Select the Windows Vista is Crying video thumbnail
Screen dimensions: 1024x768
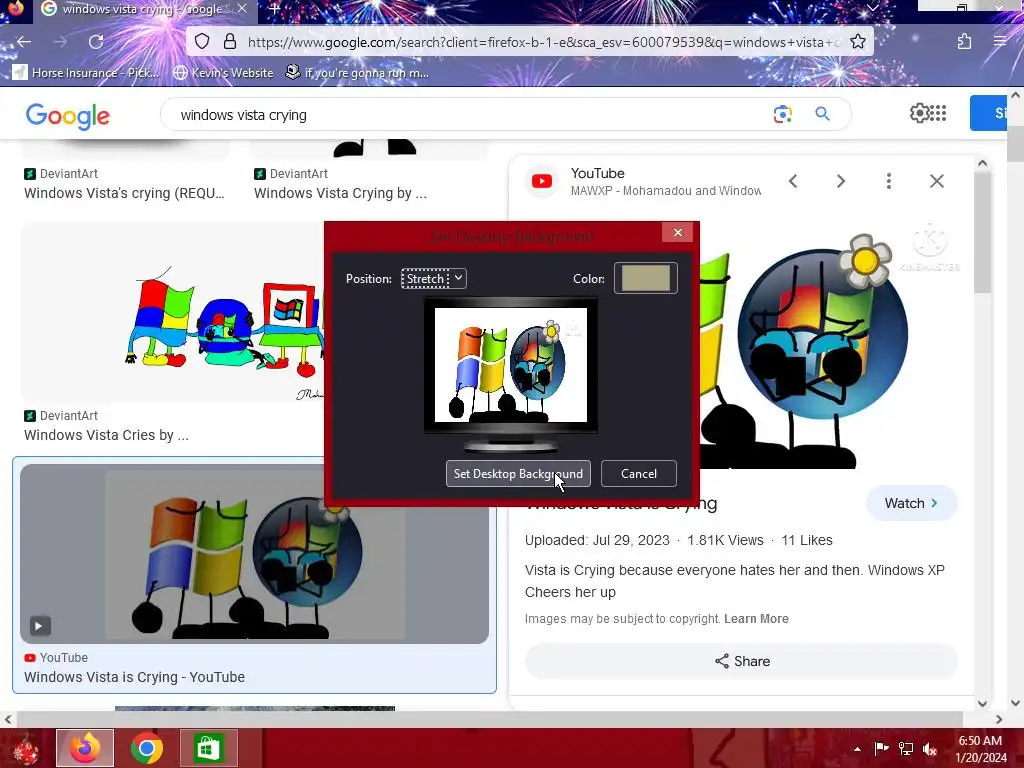pyautogui.click(x=254, y=554)
